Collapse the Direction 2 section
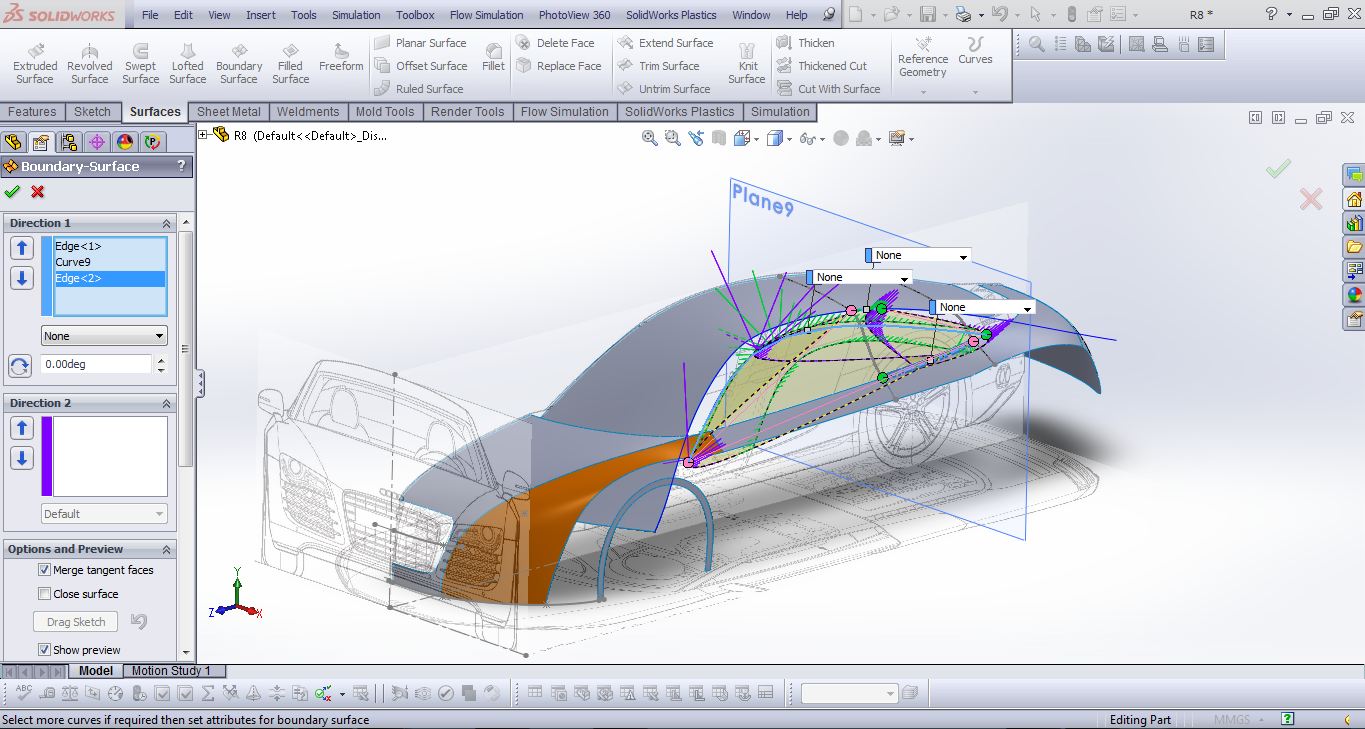The width and height of the screenshot is (1365, 729). (x=166, y=403)
